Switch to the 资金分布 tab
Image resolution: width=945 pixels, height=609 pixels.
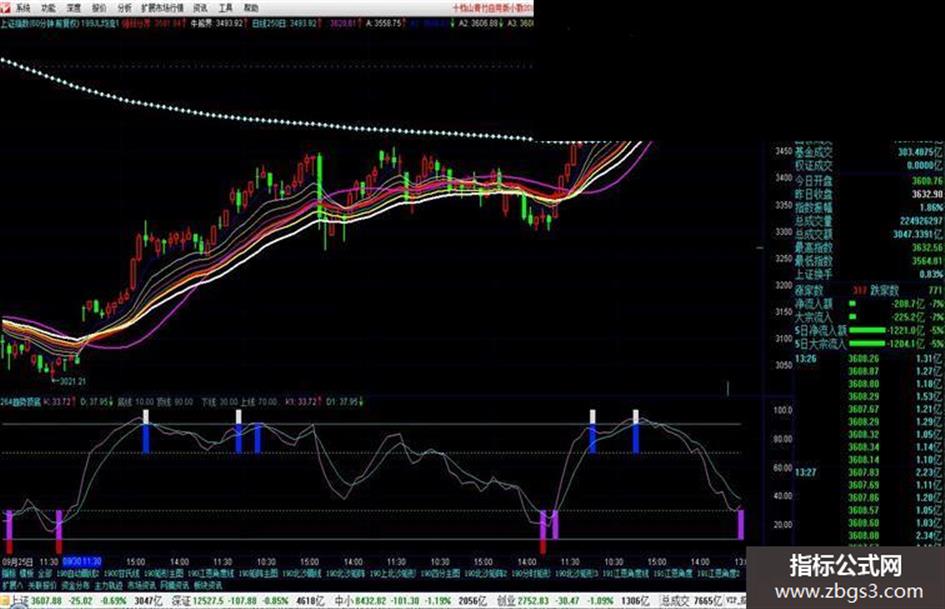pos(75,585)
